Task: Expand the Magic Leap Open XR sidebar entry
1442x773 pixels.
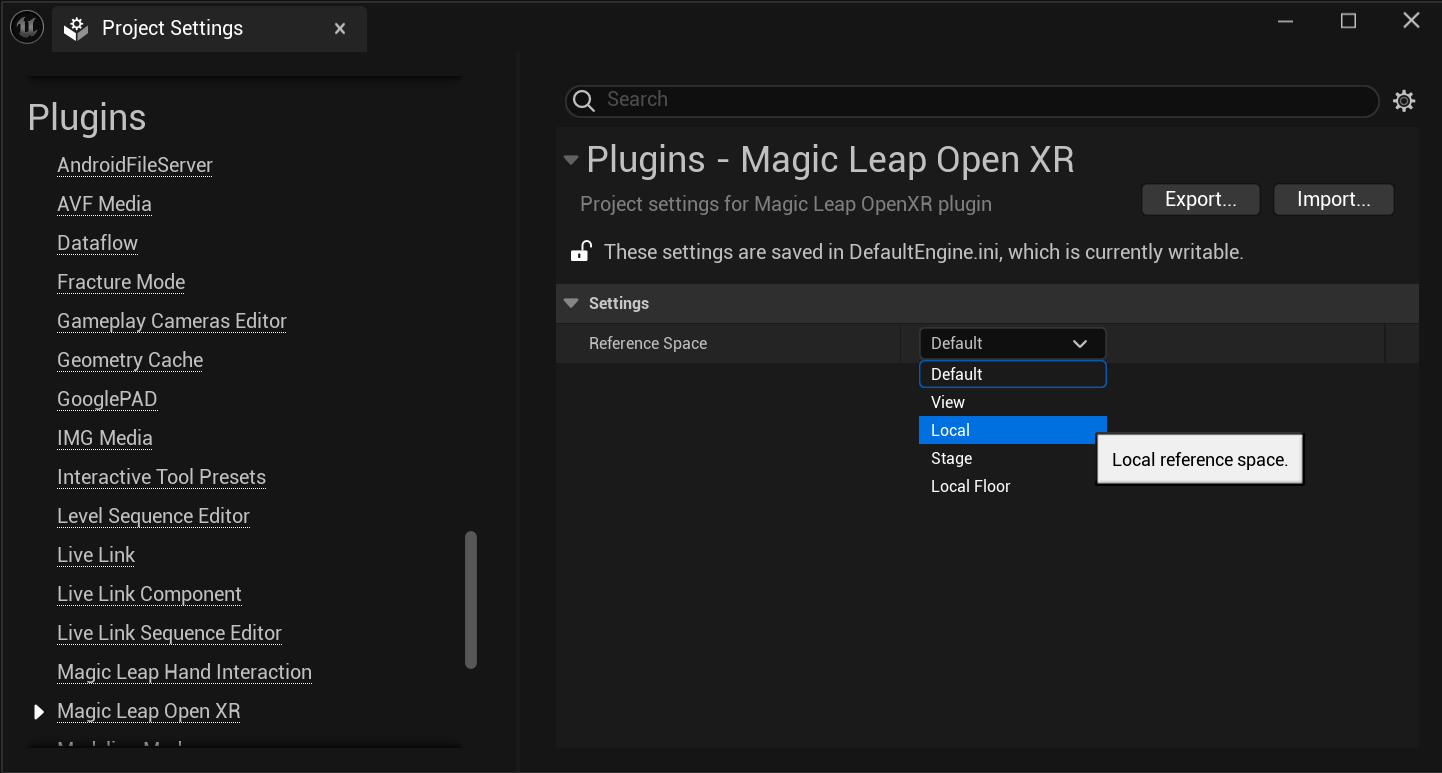Action: 39,711
